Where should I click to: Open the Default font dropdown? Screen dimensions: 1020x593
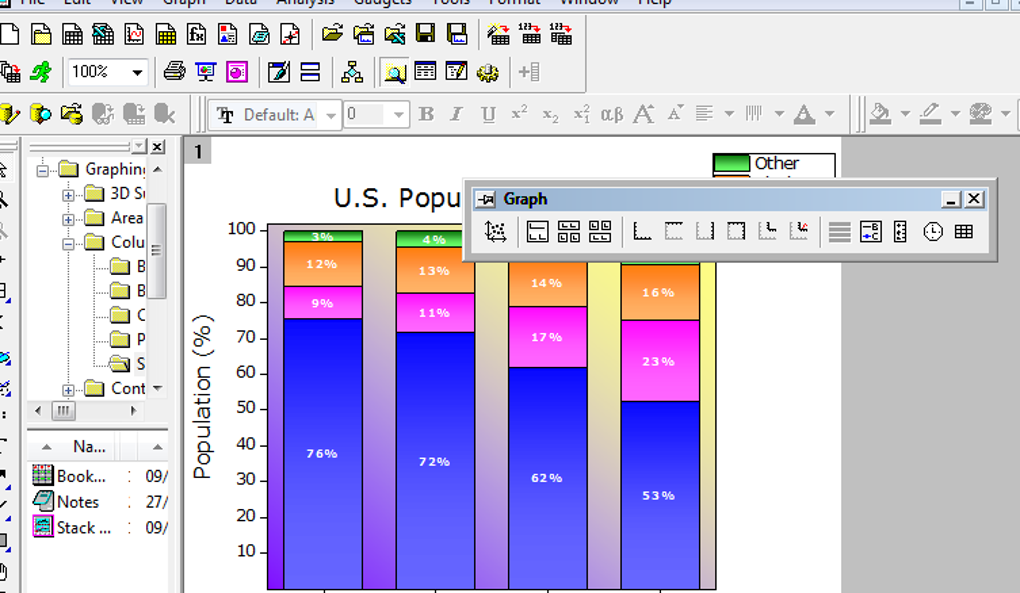(331, 115)
